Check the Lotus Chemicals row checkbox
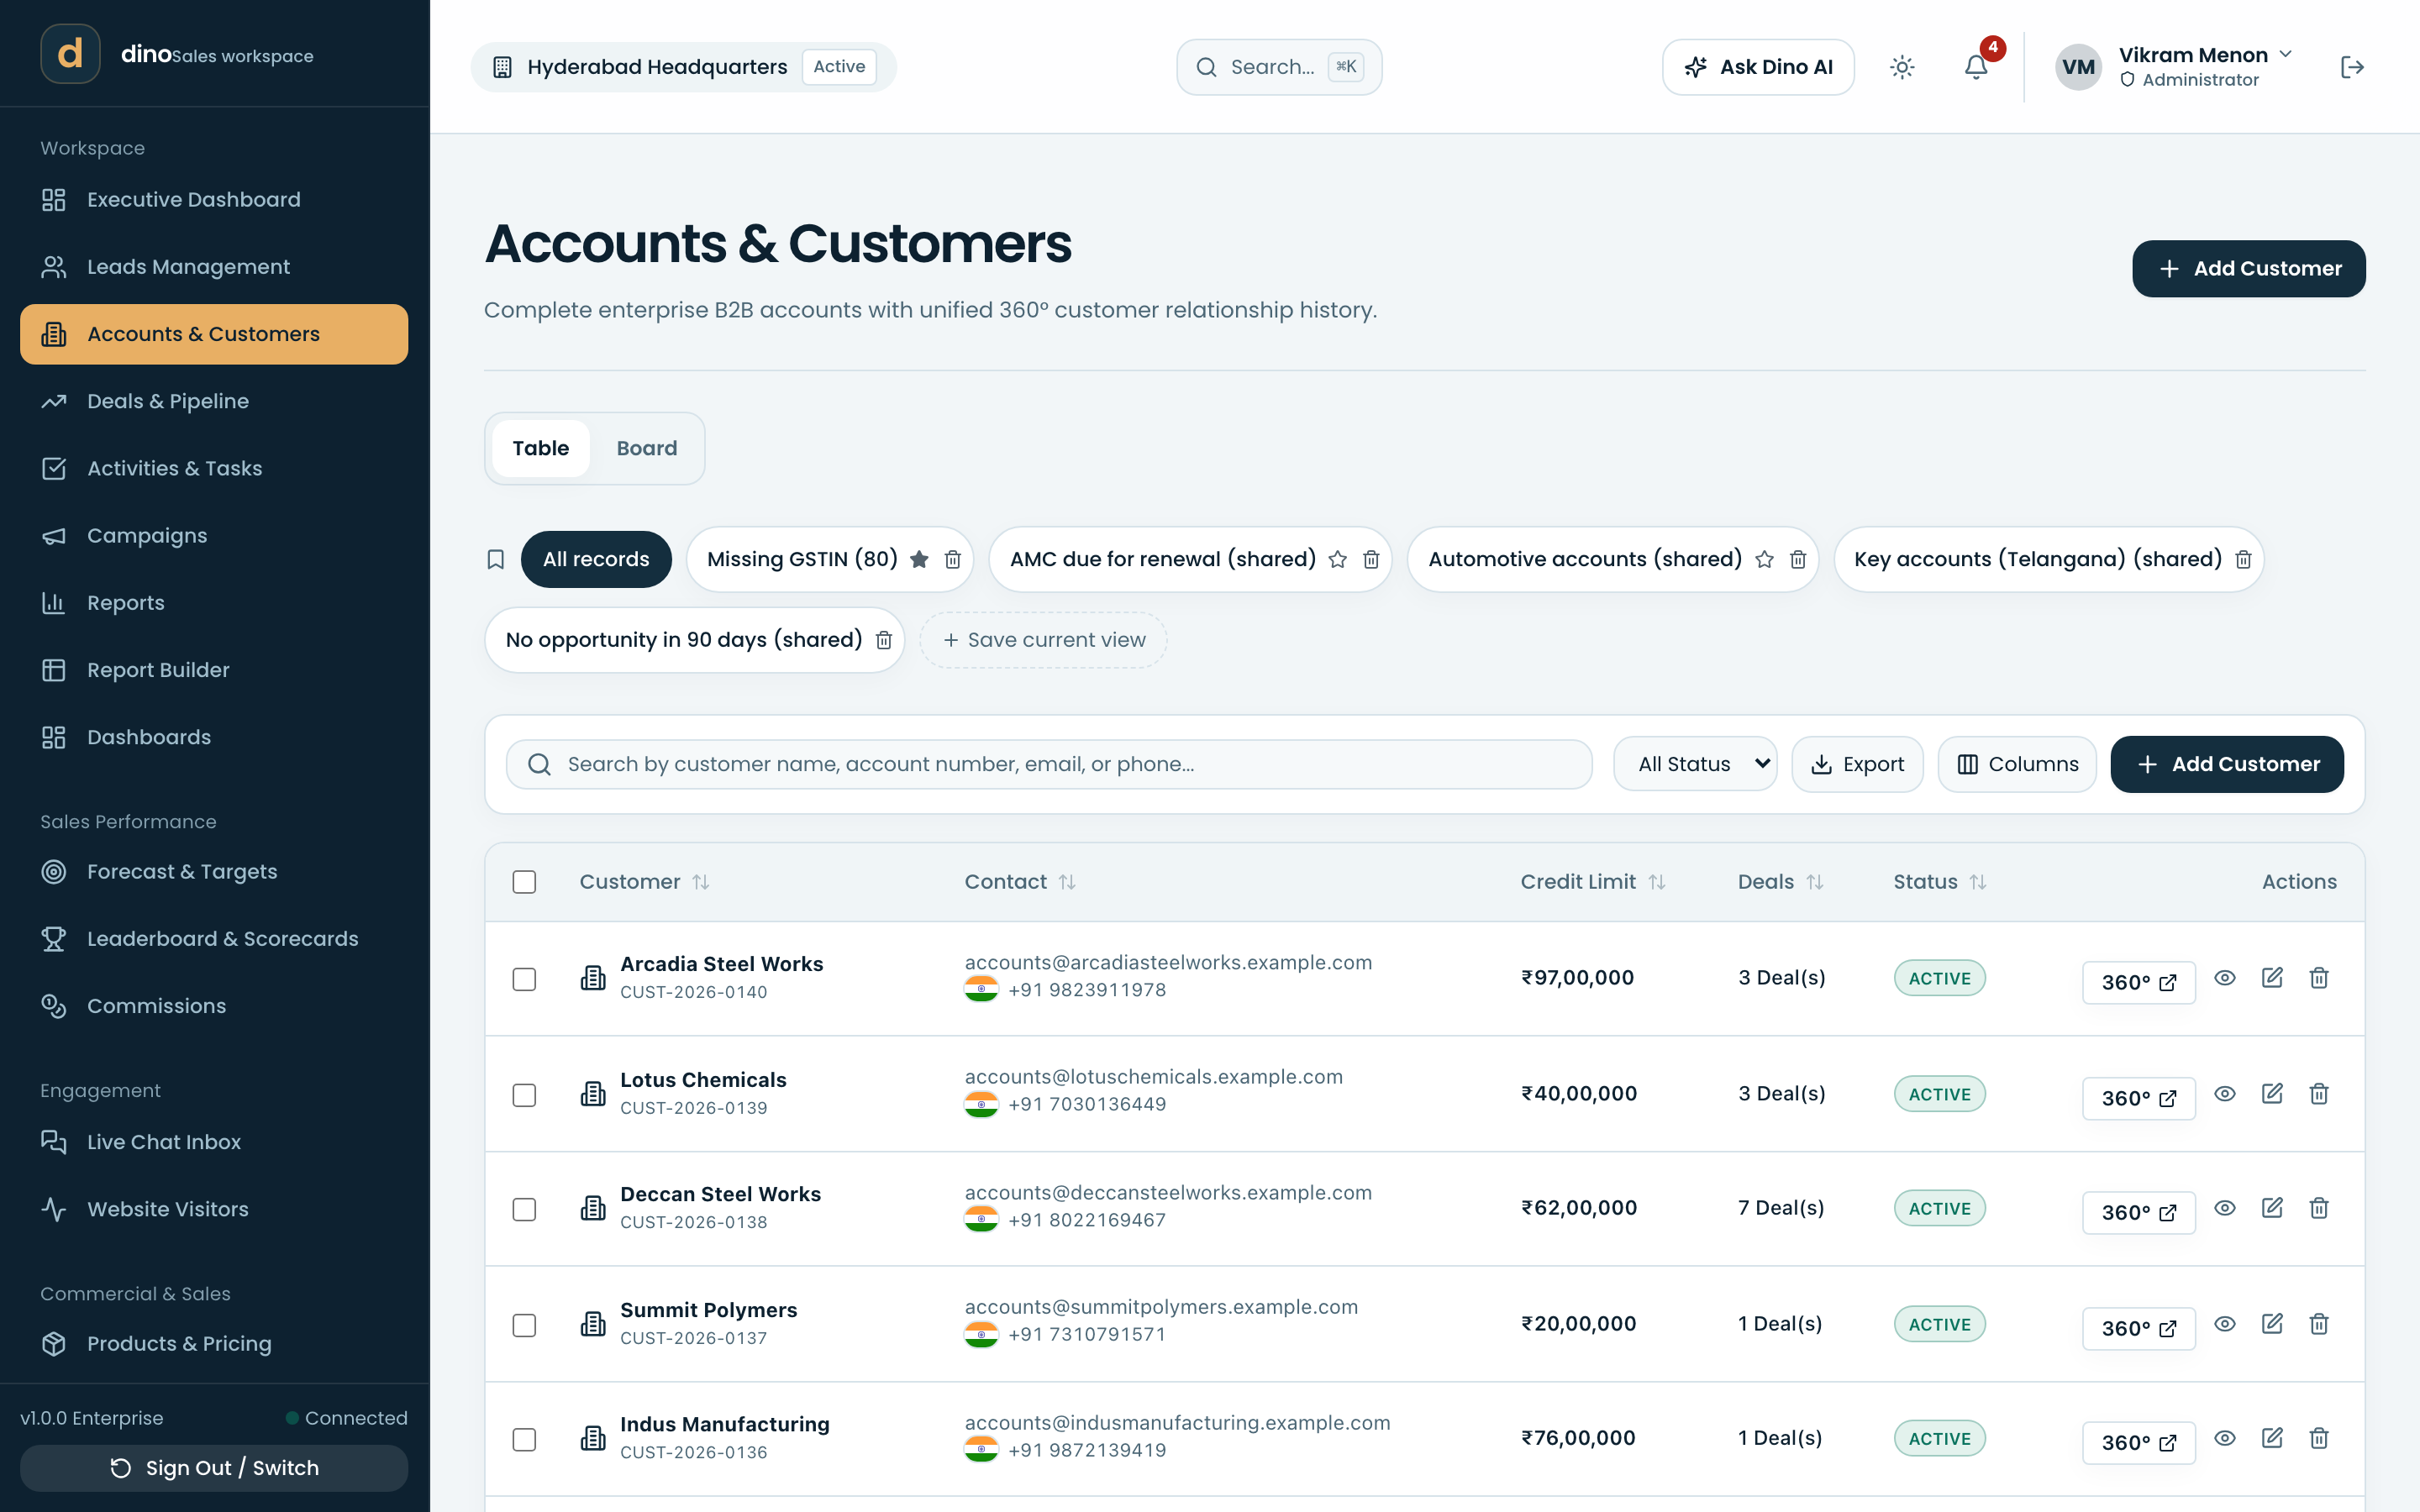 click(524, 1095)
